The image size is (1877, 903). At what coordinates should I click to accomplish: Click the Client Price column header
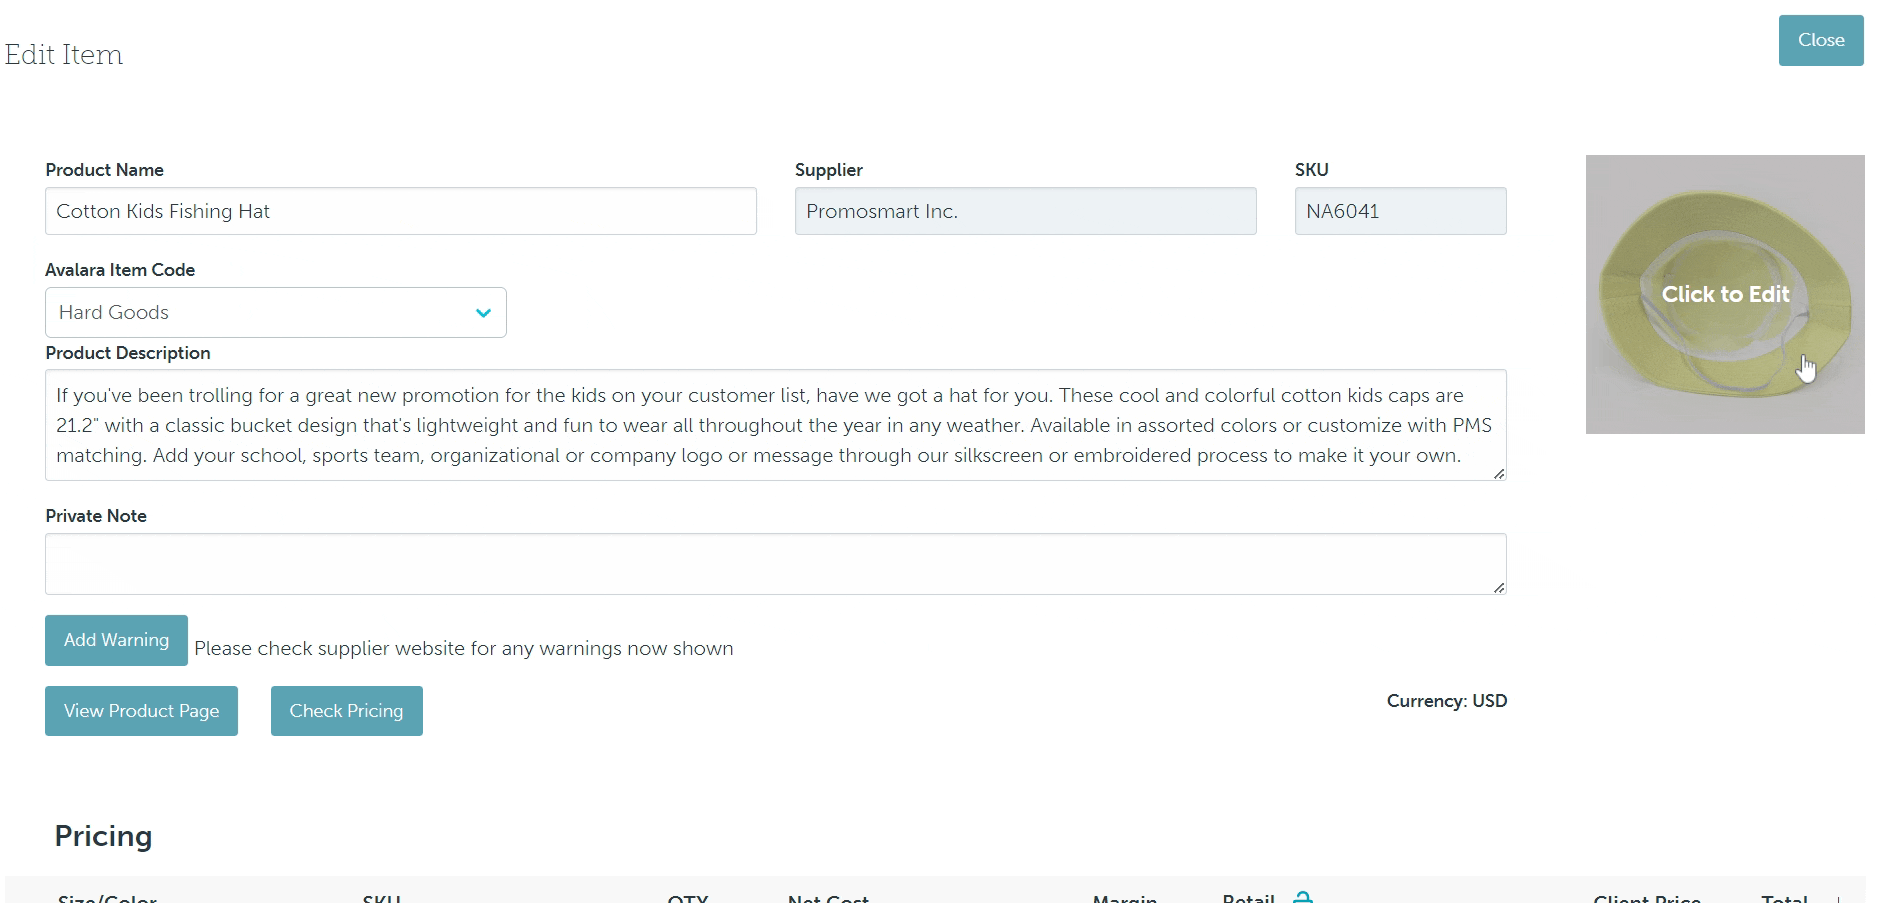pos(1646,898)
